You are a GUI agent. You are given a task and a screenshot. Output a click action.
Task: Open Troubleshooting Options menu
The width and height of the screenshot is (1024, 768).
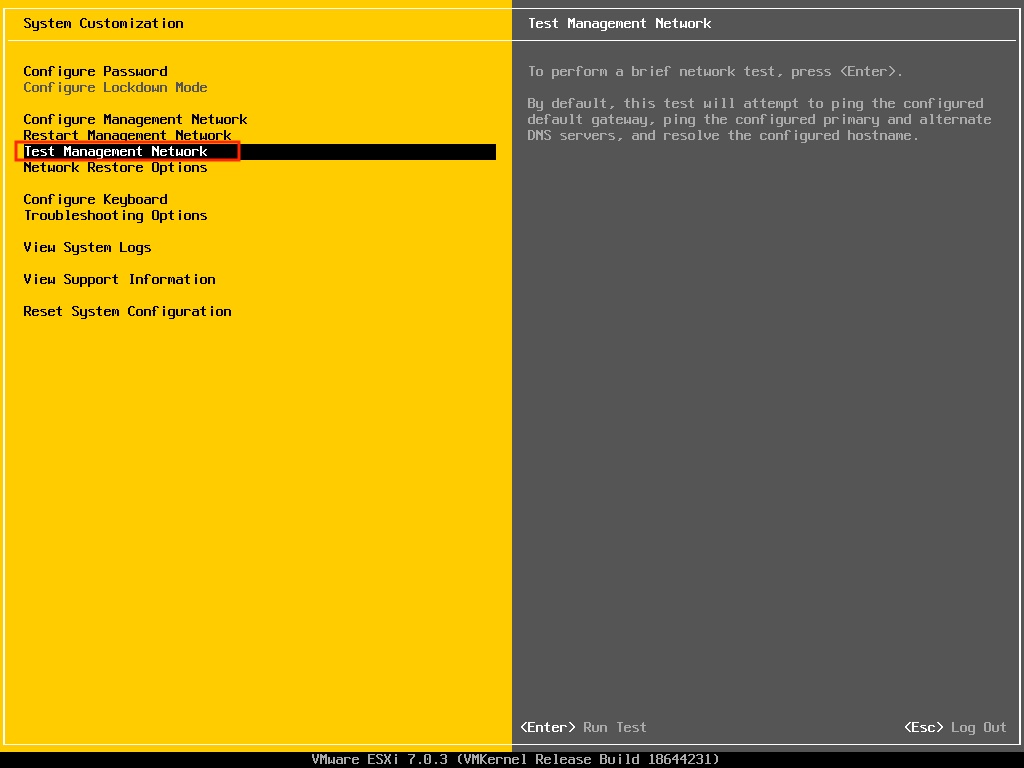click(x=115, y=215)
